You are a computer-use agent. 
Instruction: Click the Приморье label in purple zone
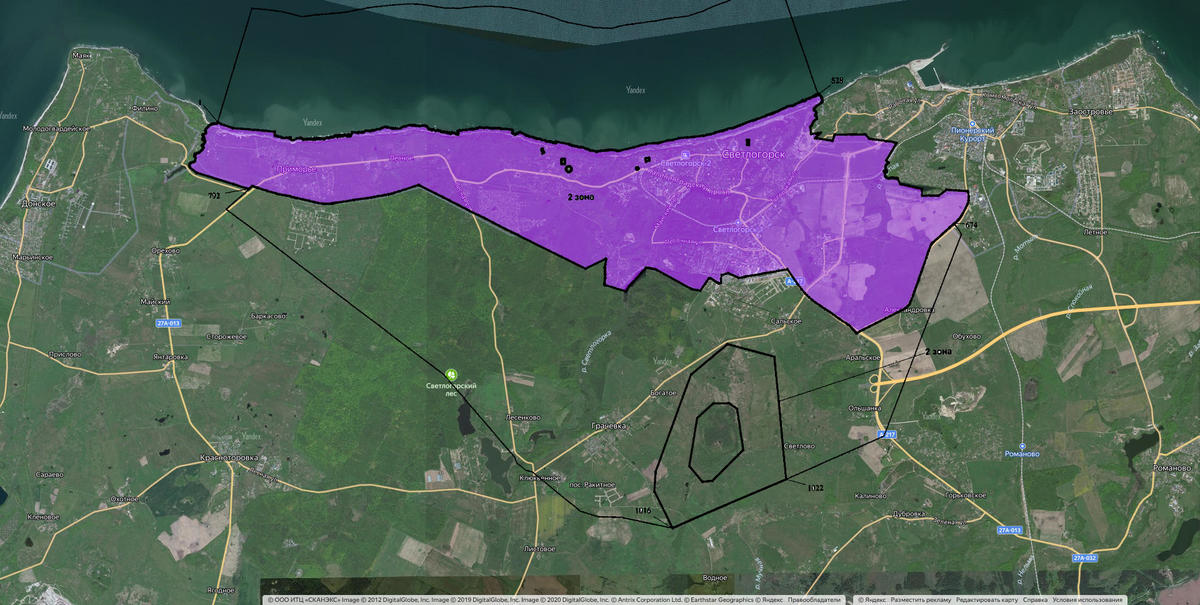click(x=297, y=170)
